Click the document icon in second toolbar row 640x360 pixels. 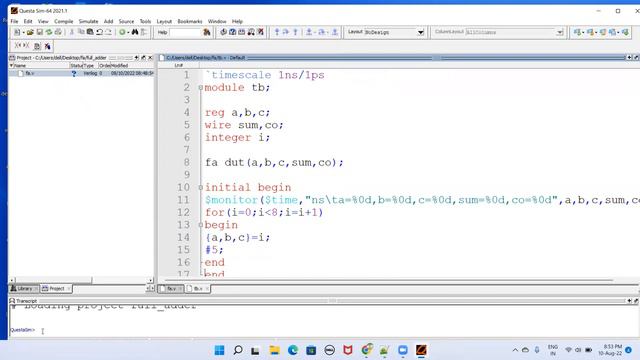37,46
